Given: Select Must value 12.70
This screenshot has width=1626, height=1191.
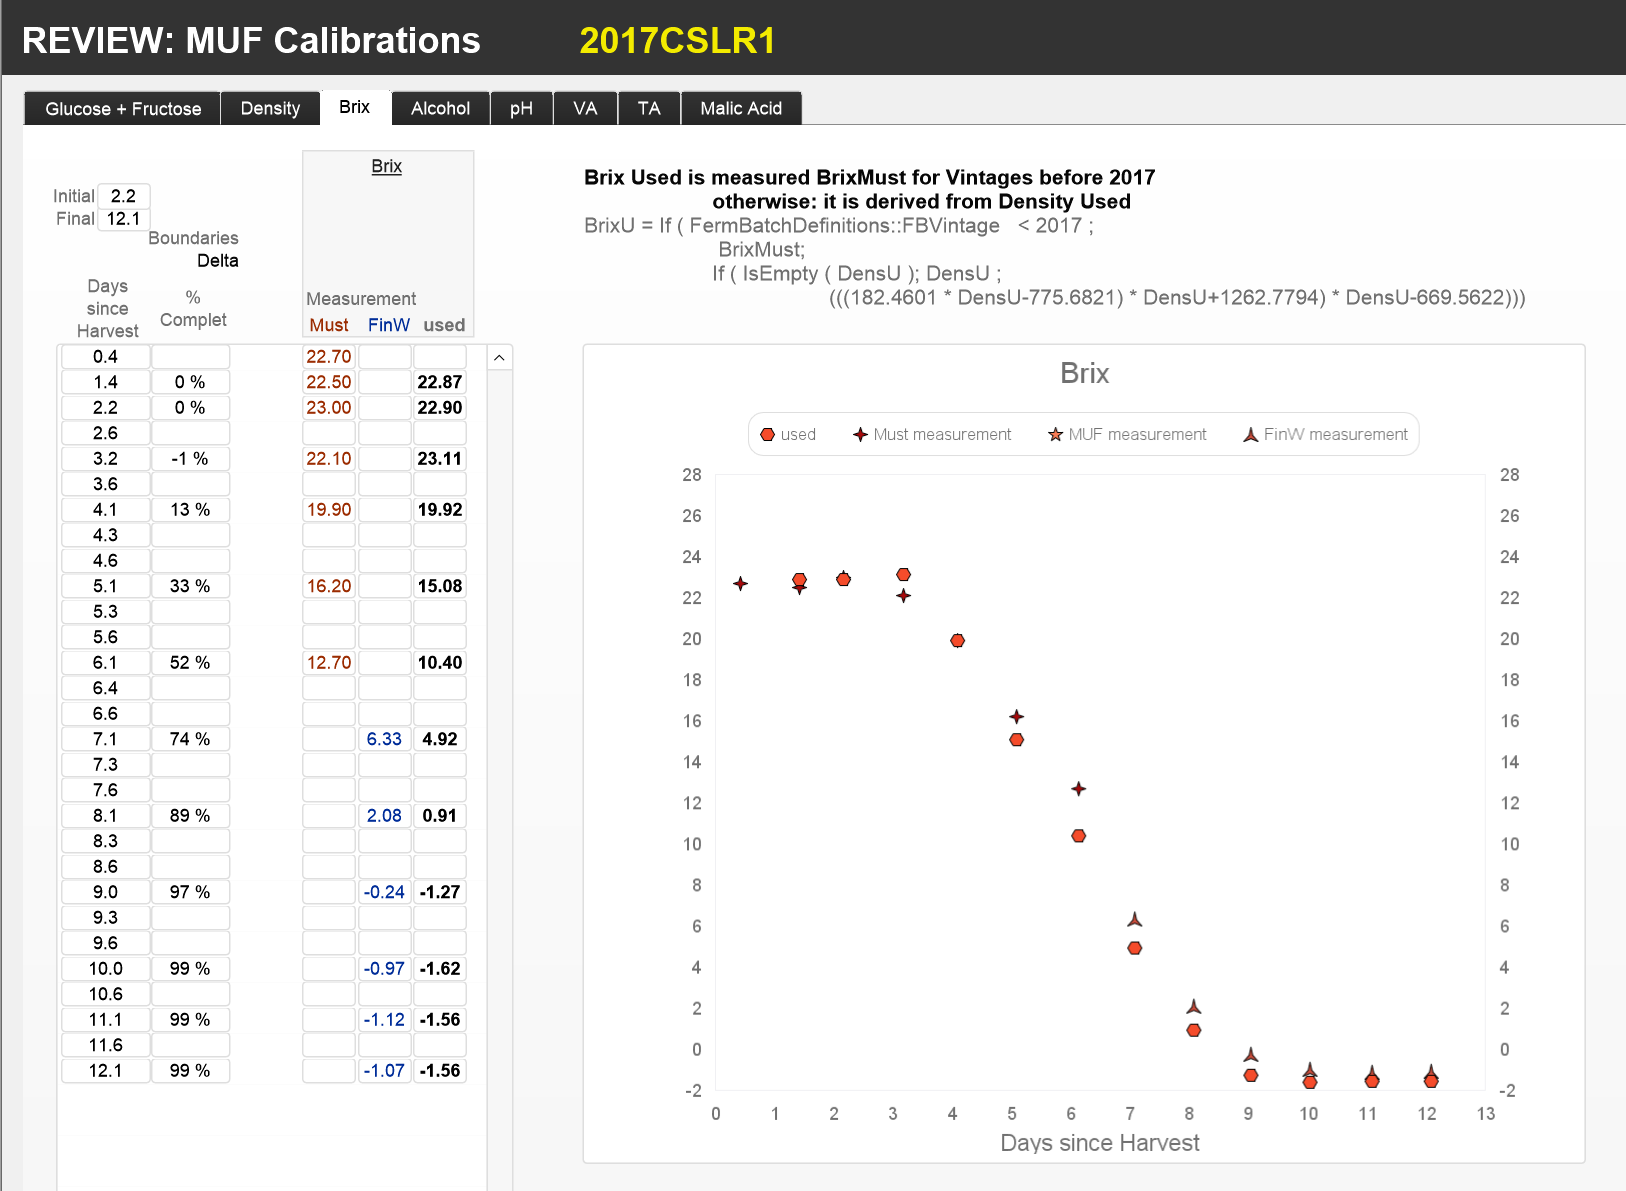Looking at the screenshot, I should (x=329, y=663).
